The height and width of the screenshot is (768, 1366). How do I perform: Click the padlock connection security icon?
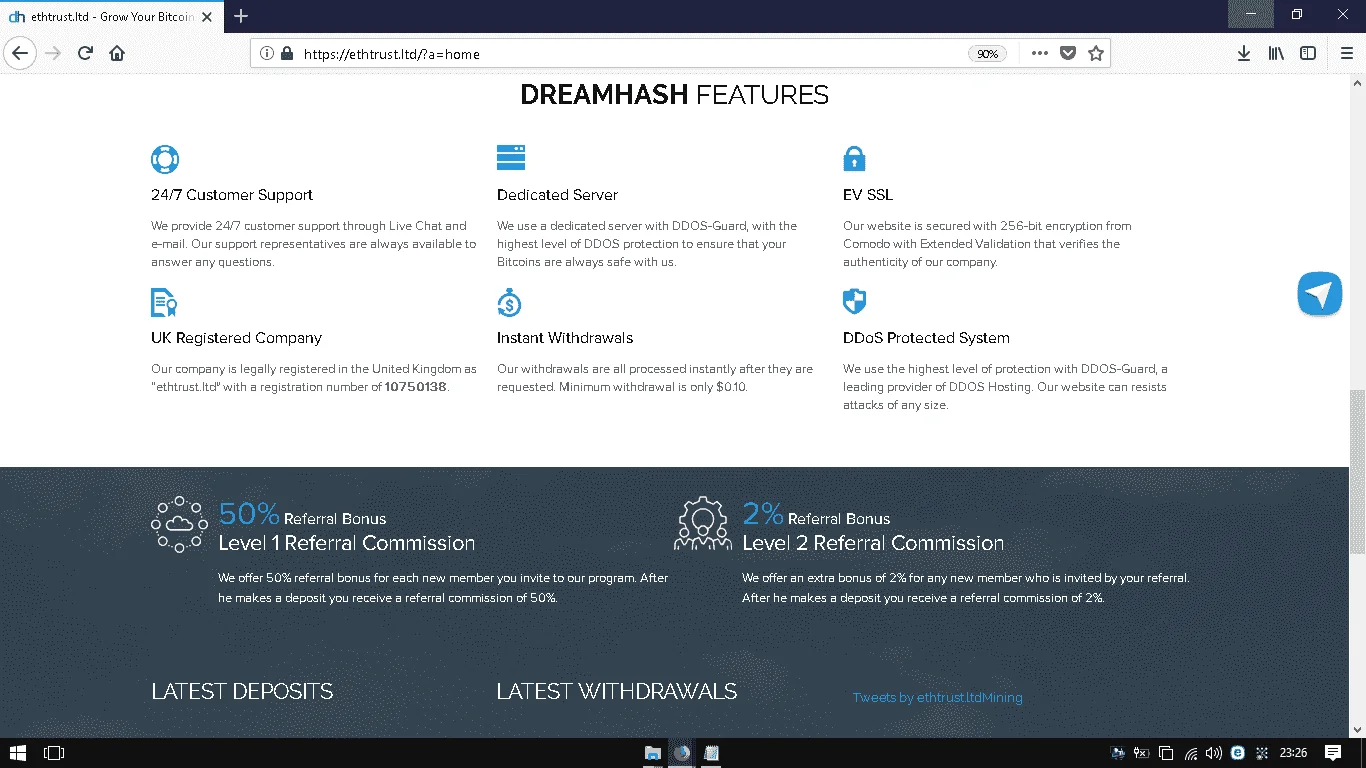point(287,54)
